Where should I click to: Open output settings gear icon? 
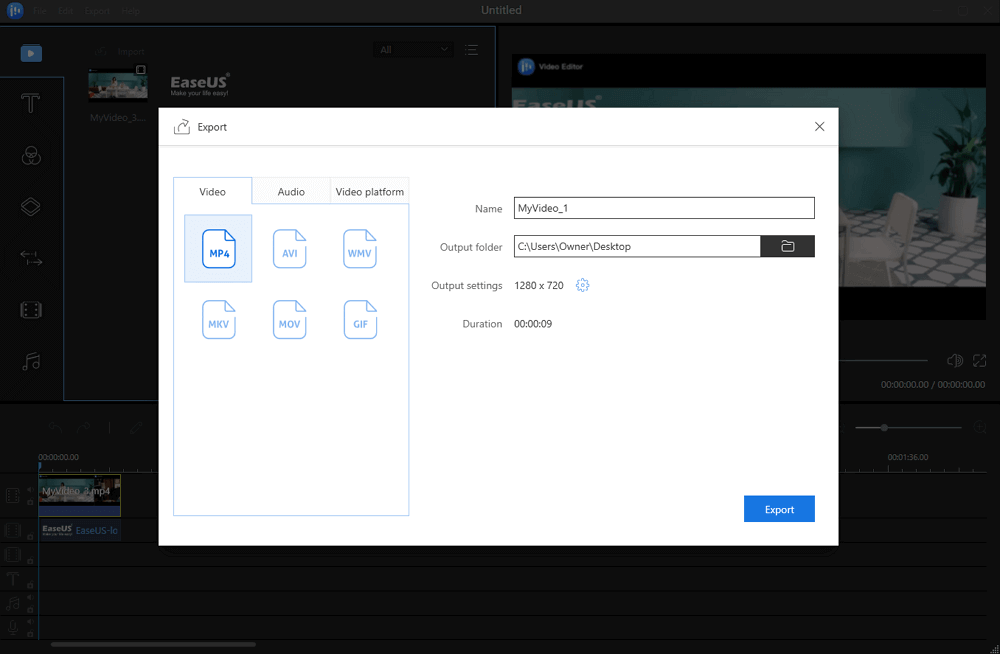(x=583, y=286)
